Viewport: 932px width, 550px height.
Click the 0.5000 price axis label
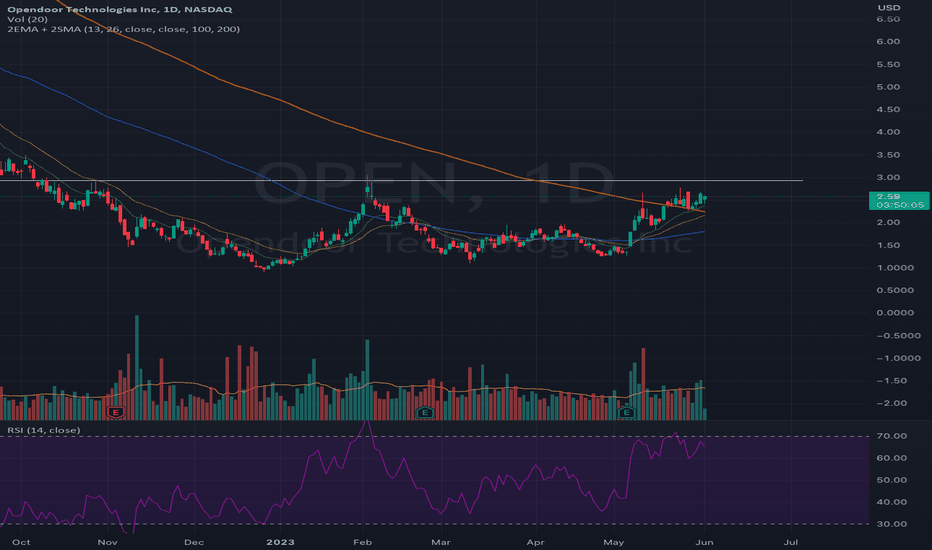click(x=895, y=290)
